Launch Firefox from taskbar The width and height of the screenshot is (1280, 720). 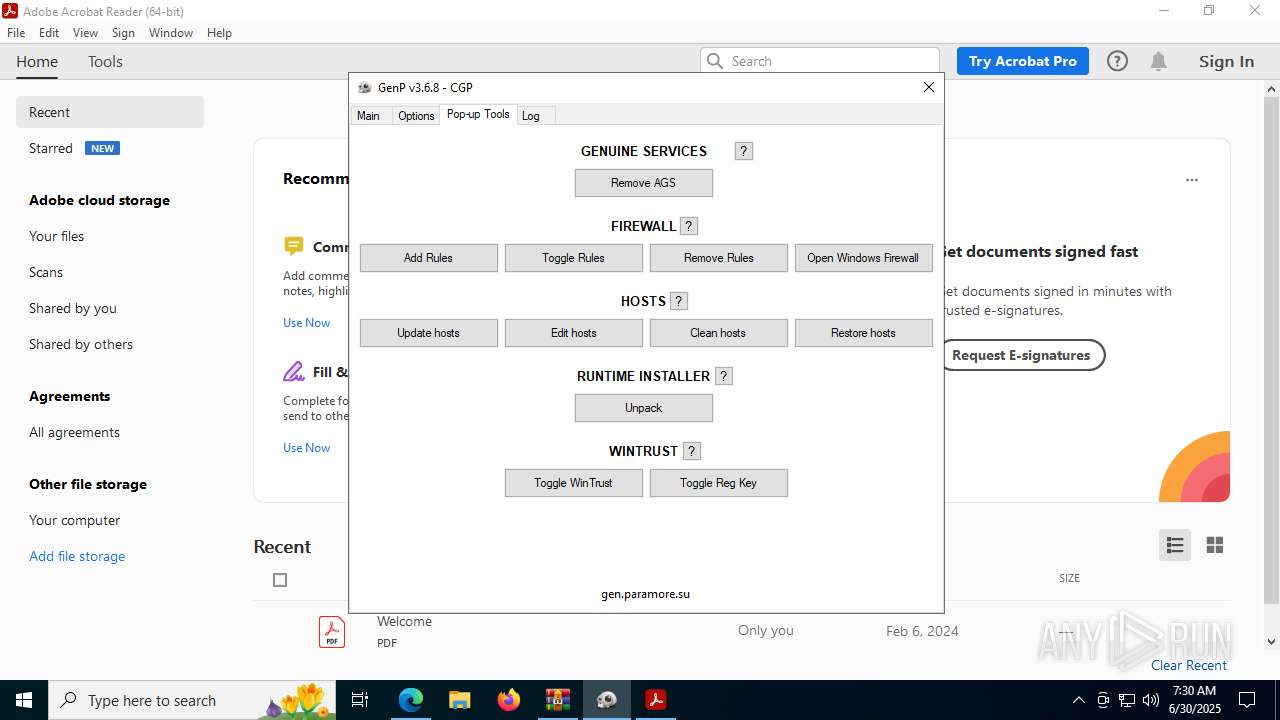pos(509,700)
